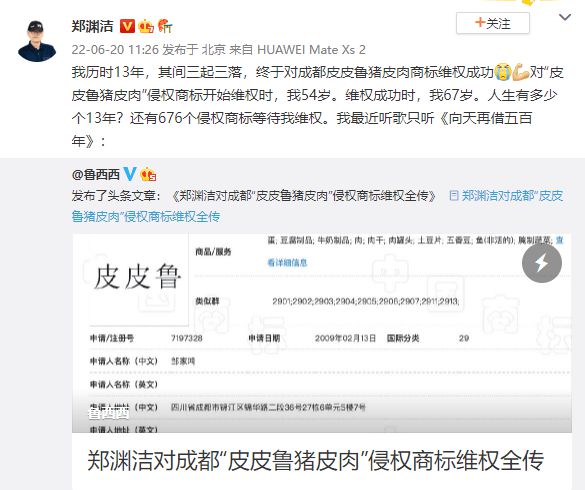Click the blue V badge next to 鲁西西
This screenshot has width=585, height=490.
tap(129, 174)
